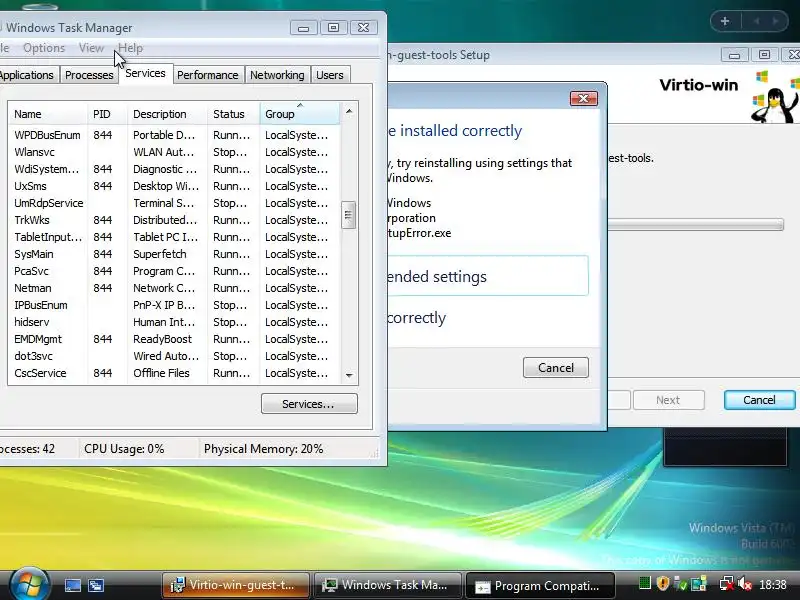The width and height of the screenshot is (800, 600).
Task: Click the plus icon in the top-right sidebar control
Action: point(725,21)
